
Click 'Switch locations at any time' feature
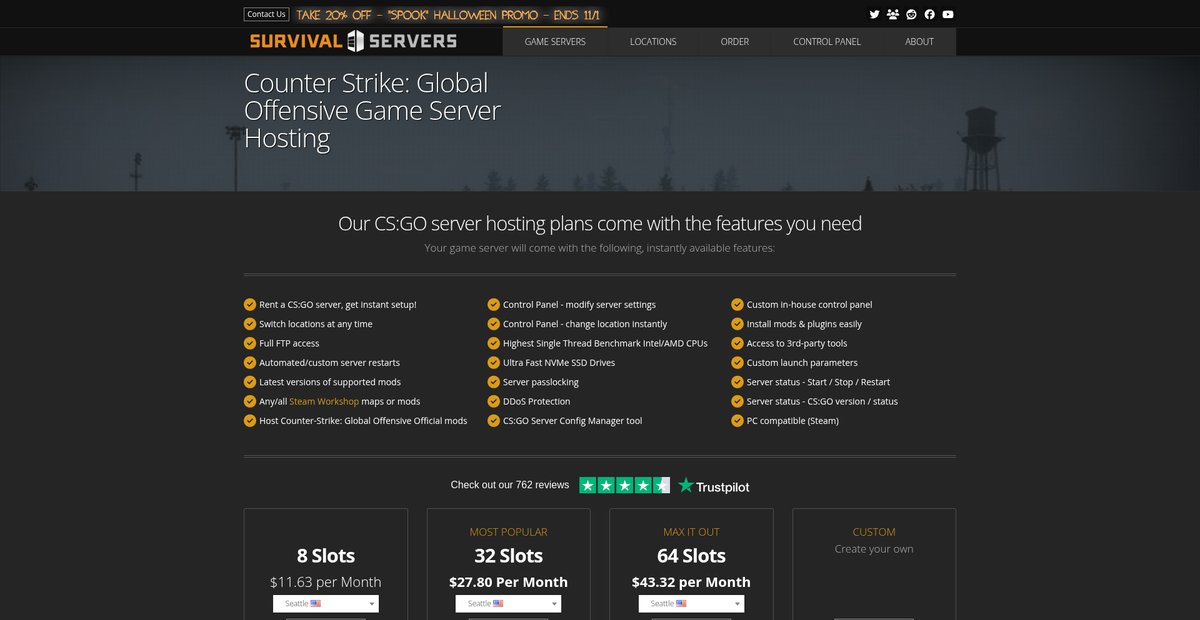[x=316, y=324]
